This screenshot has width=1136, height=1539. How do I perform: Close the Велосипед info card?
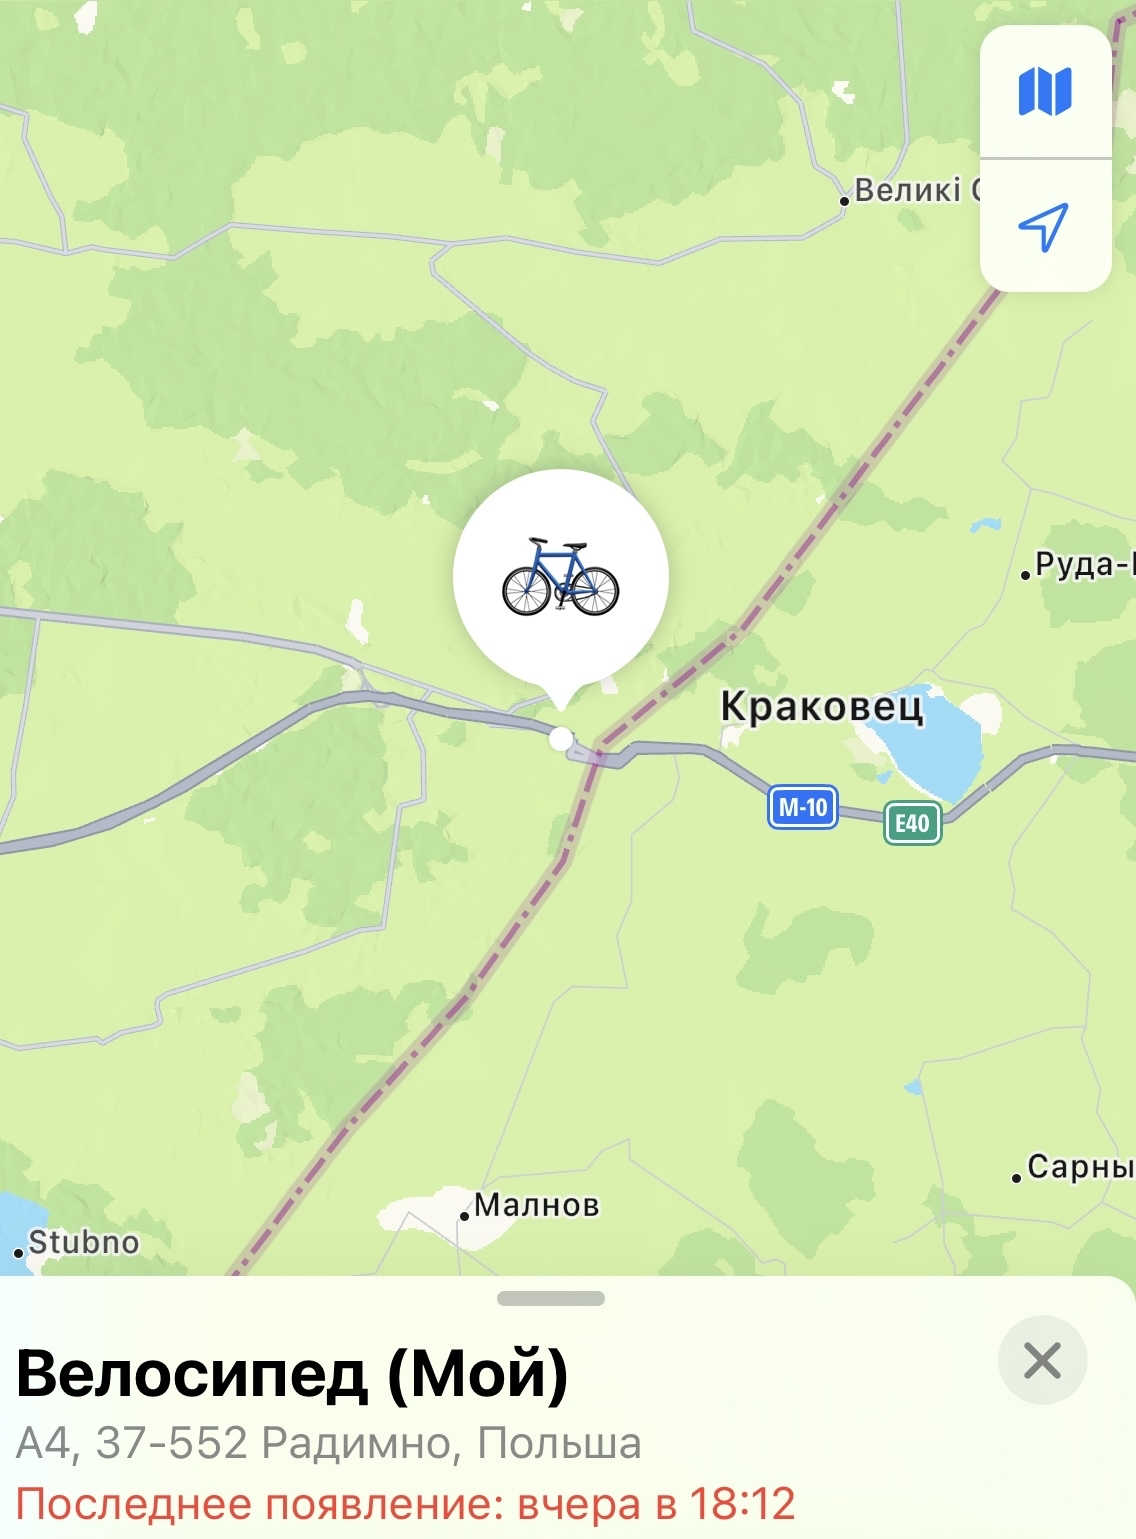click(x=1042, y=1361)
